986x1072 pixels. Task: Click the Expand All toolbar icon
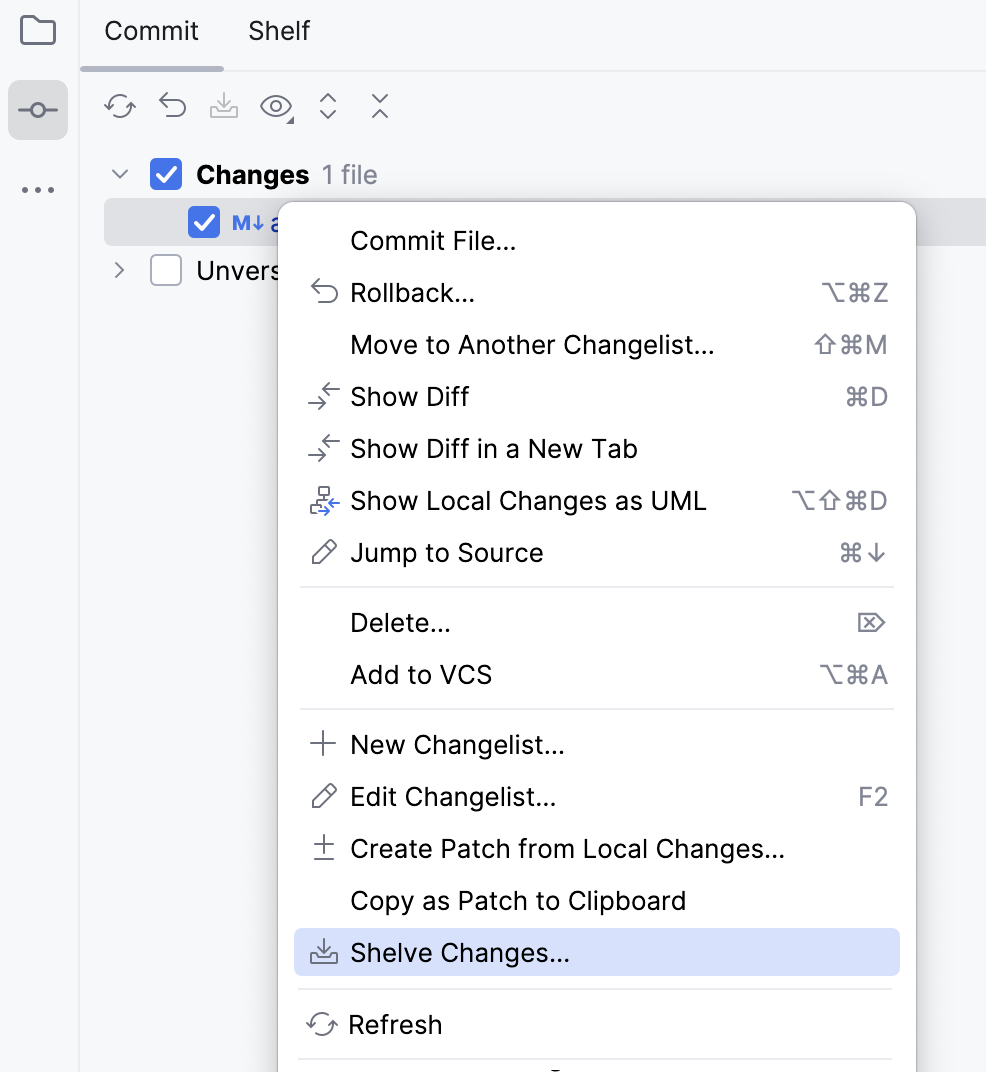coord(327,105)
